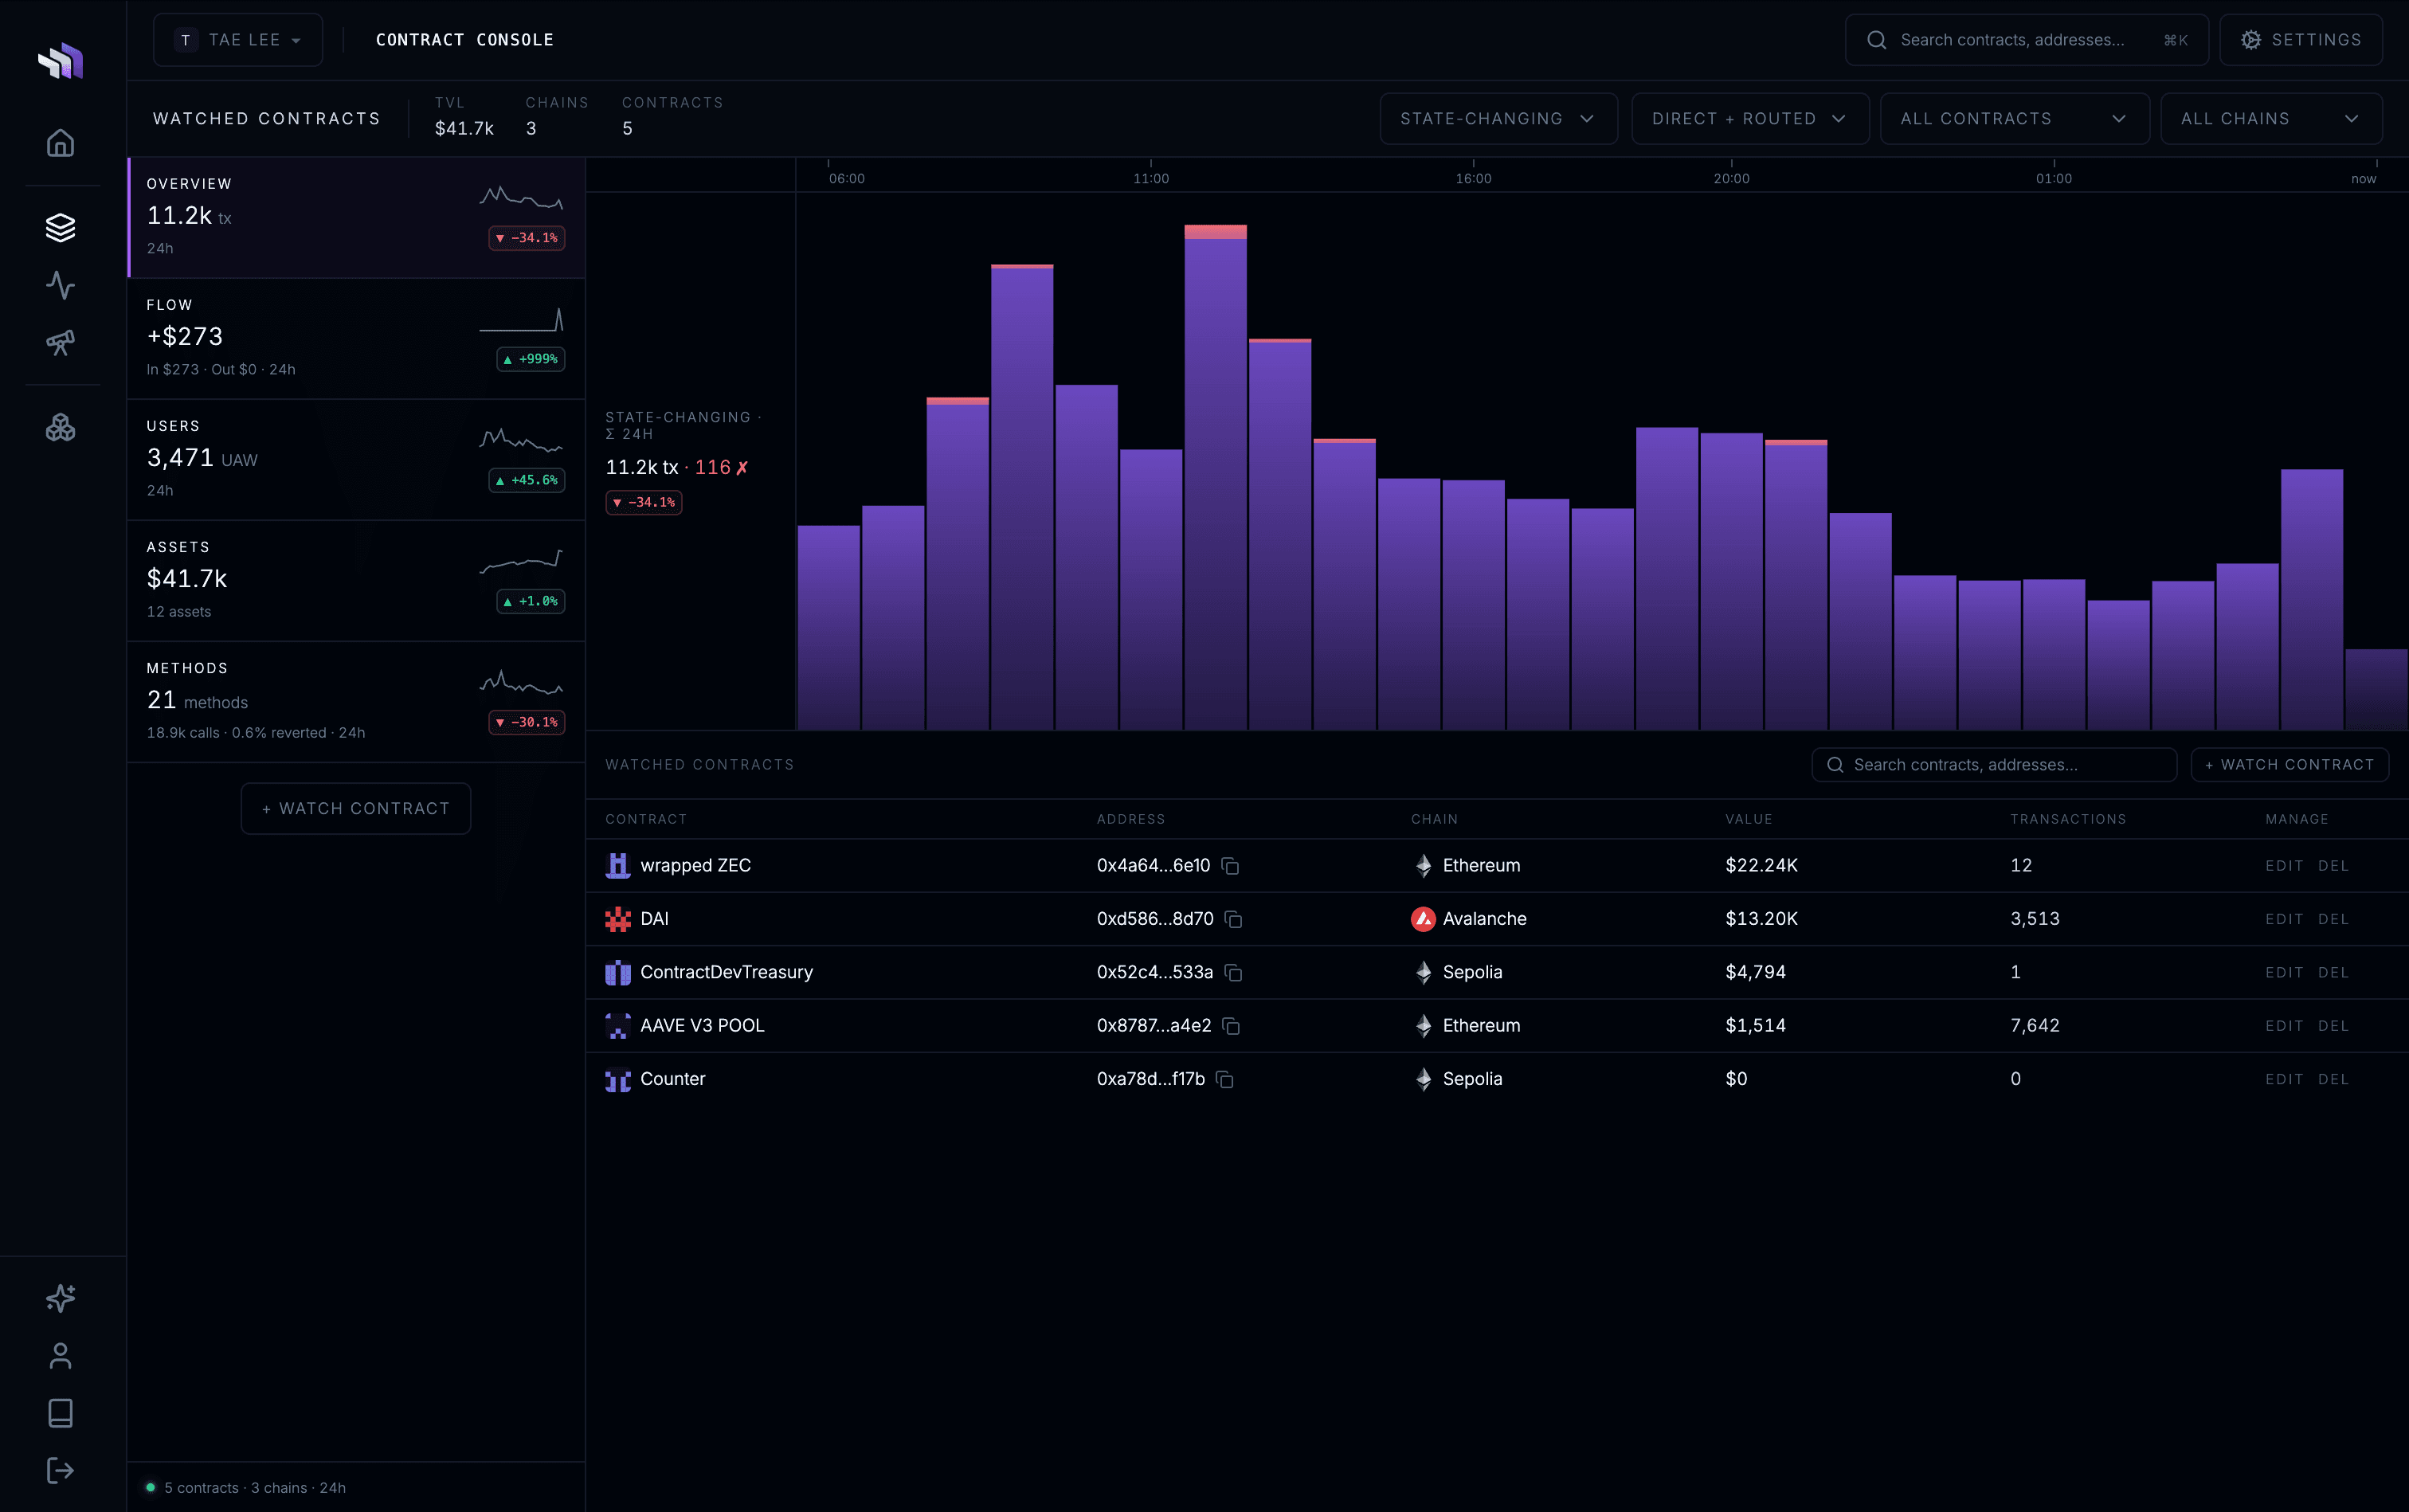Open the sparkle AI assistant icon
The width and height of the screenshot is (2409, 1512).
[60, 1298]
